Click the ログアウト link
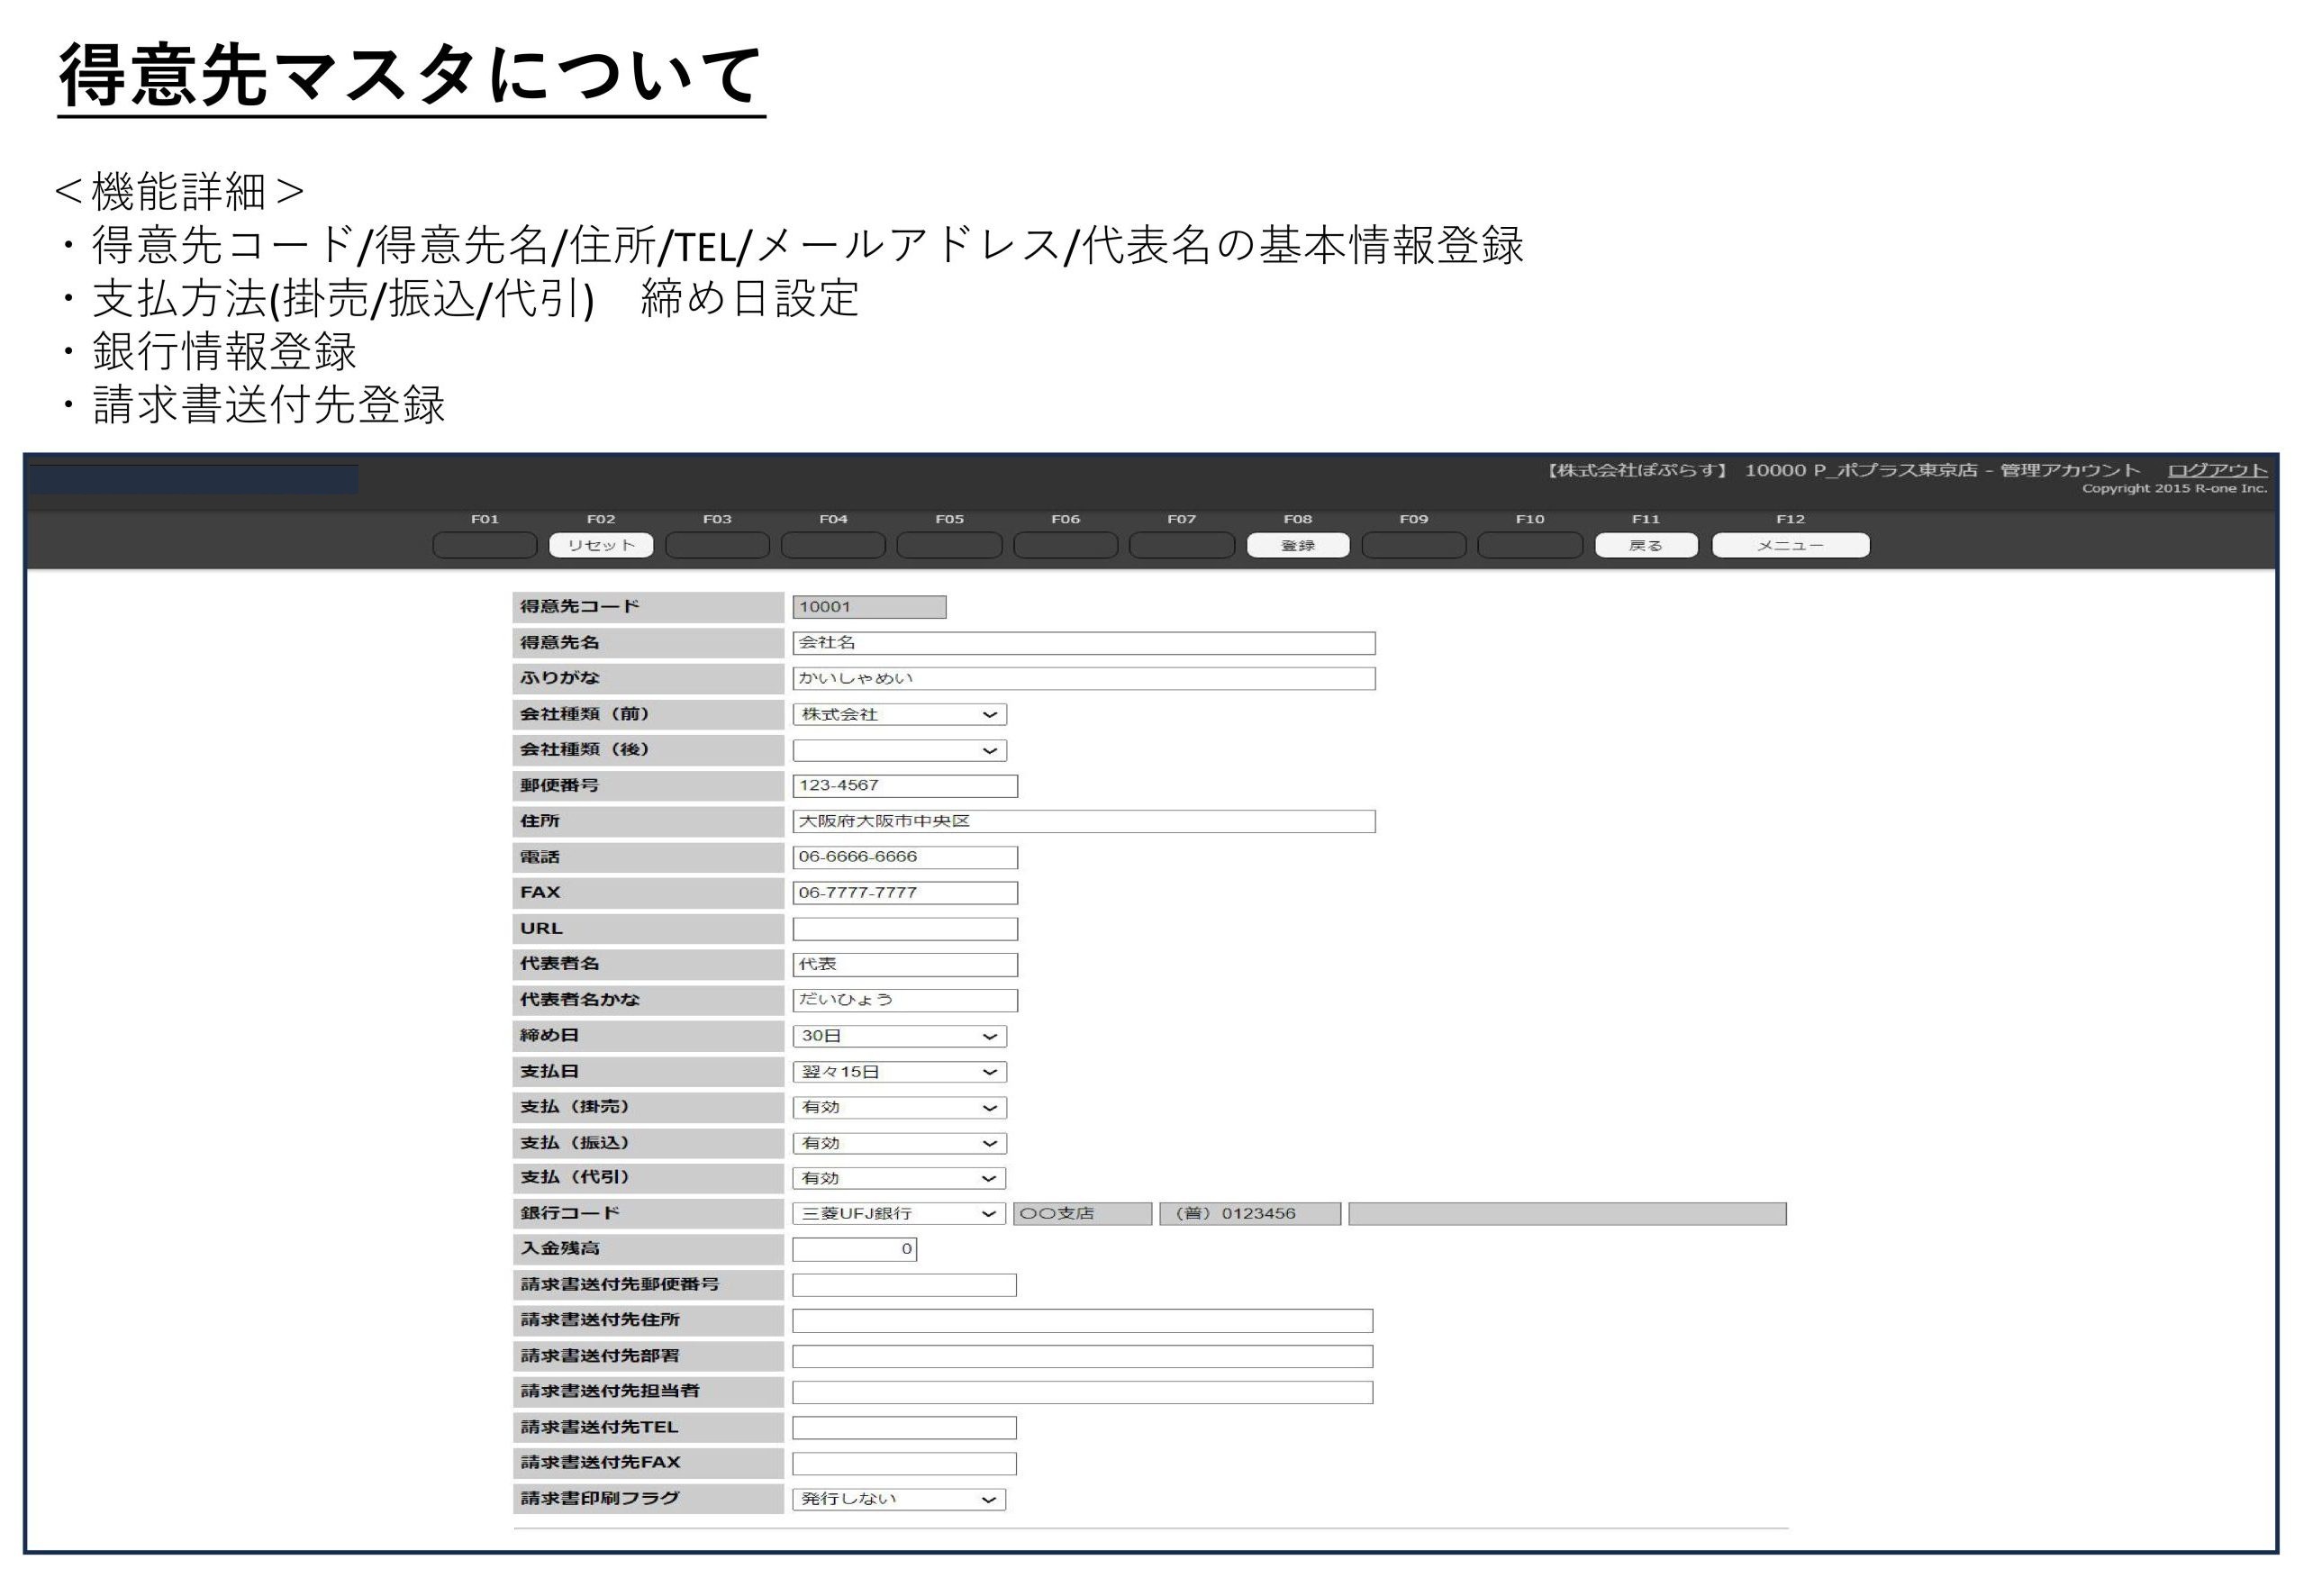The image size is (2304, 1596). pos(2216,470)
